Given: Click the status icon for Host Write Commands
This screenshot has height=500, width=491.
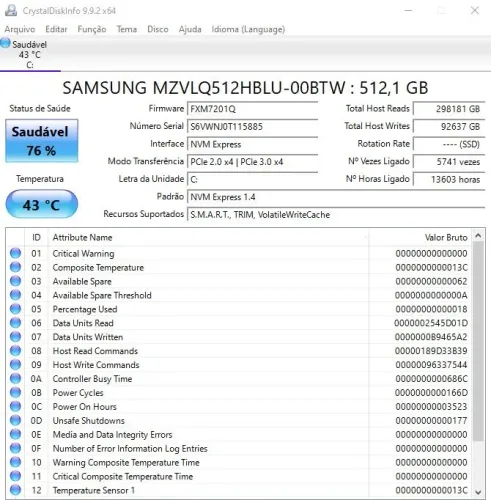Looking at the screenshot, I should click(x=15, y=365).
